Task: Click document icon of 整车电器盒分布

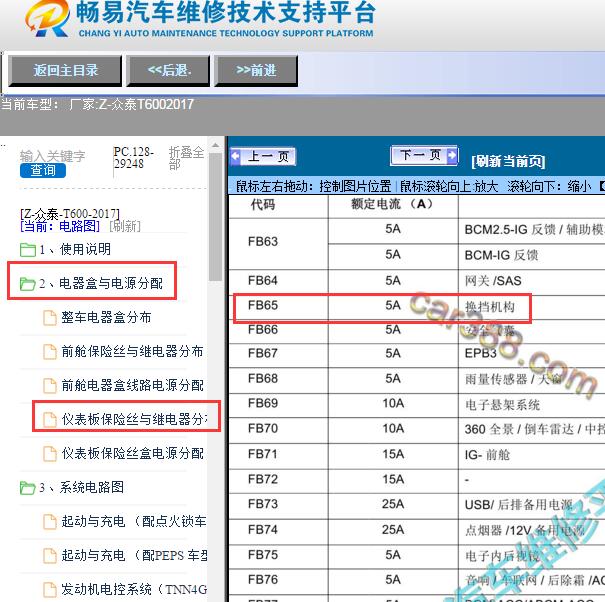Action: (50, 318)
